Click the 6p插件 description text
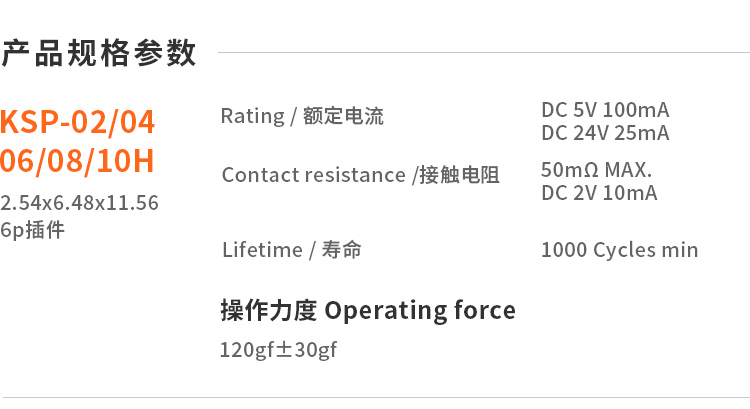Image resolution: width=750 pixels, height=409 pixels. coord(33,229)
